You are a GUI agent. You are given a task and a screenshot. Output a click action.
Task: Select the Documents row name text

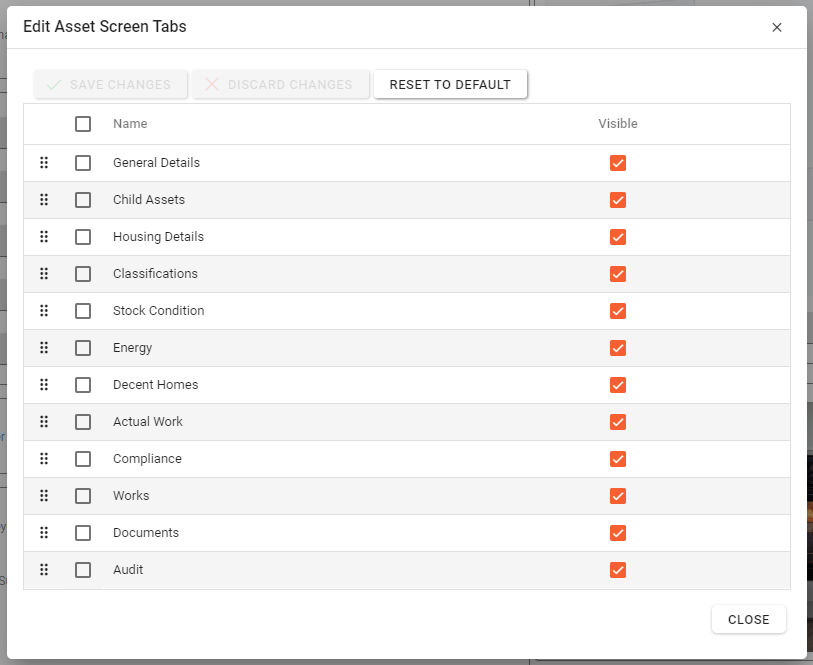tap(146, 533)
